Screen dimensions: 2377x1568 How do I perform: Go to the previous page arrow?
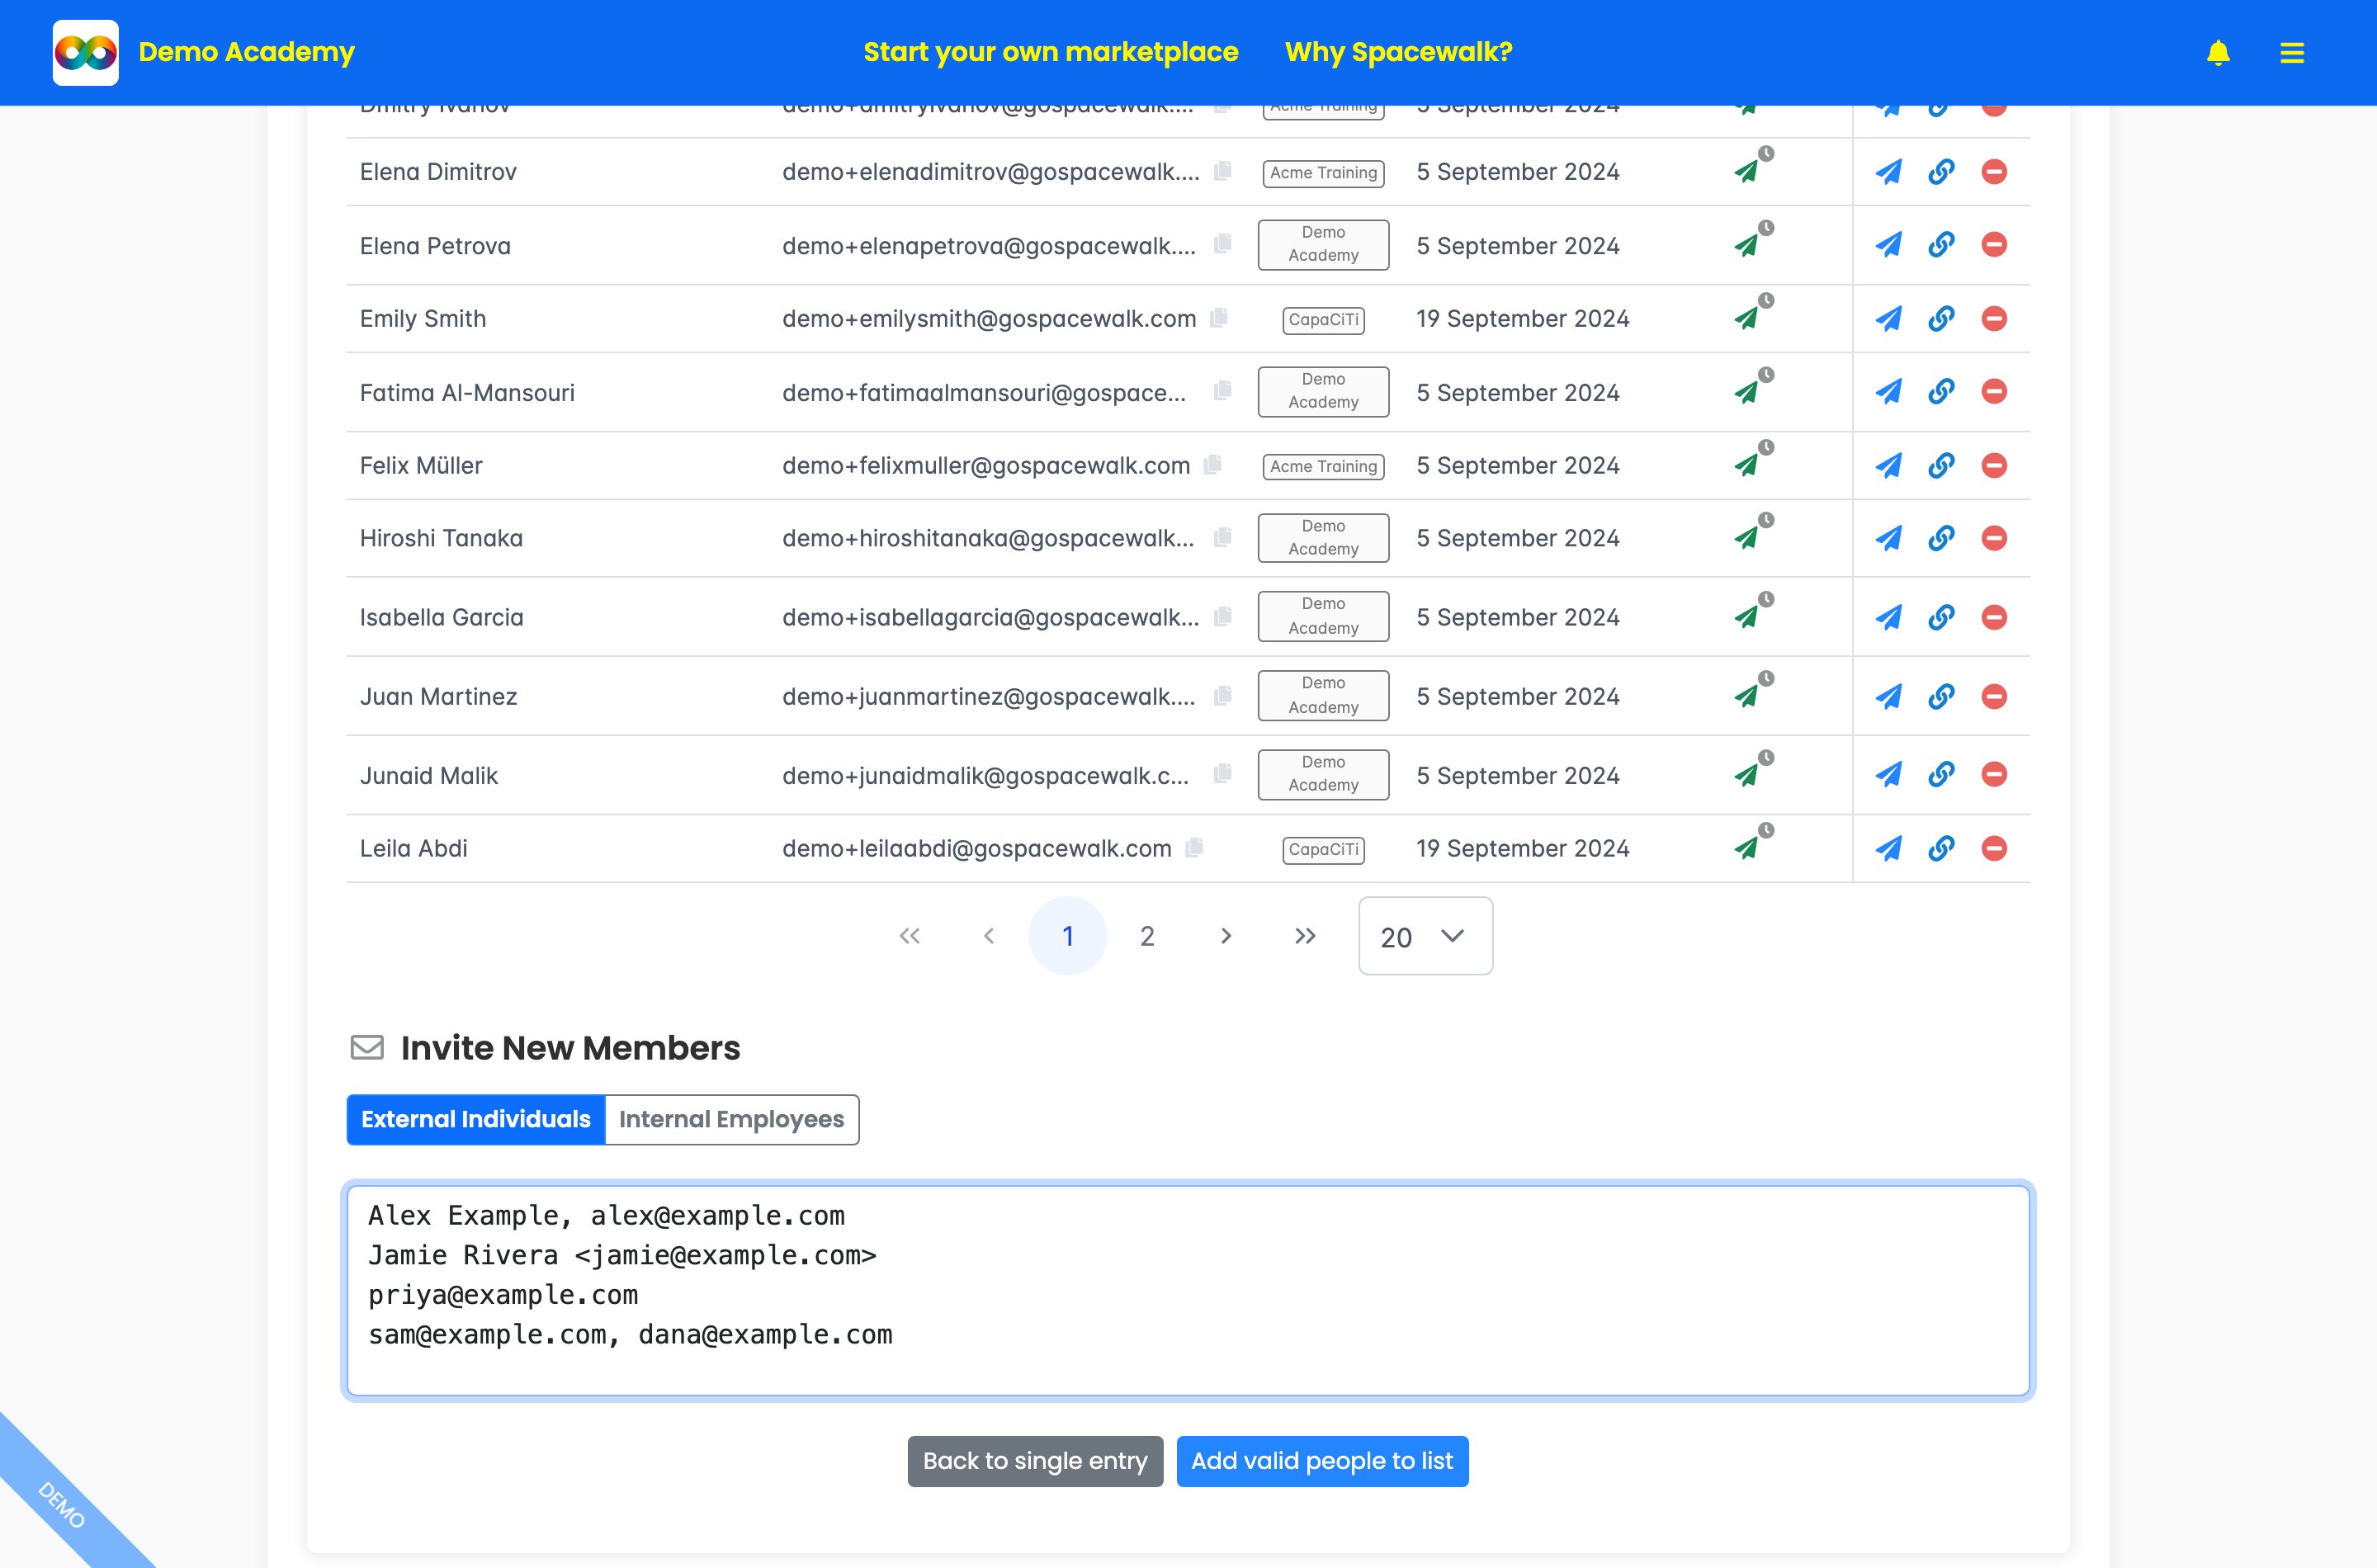pyautogui.click(x=989, y=936)
